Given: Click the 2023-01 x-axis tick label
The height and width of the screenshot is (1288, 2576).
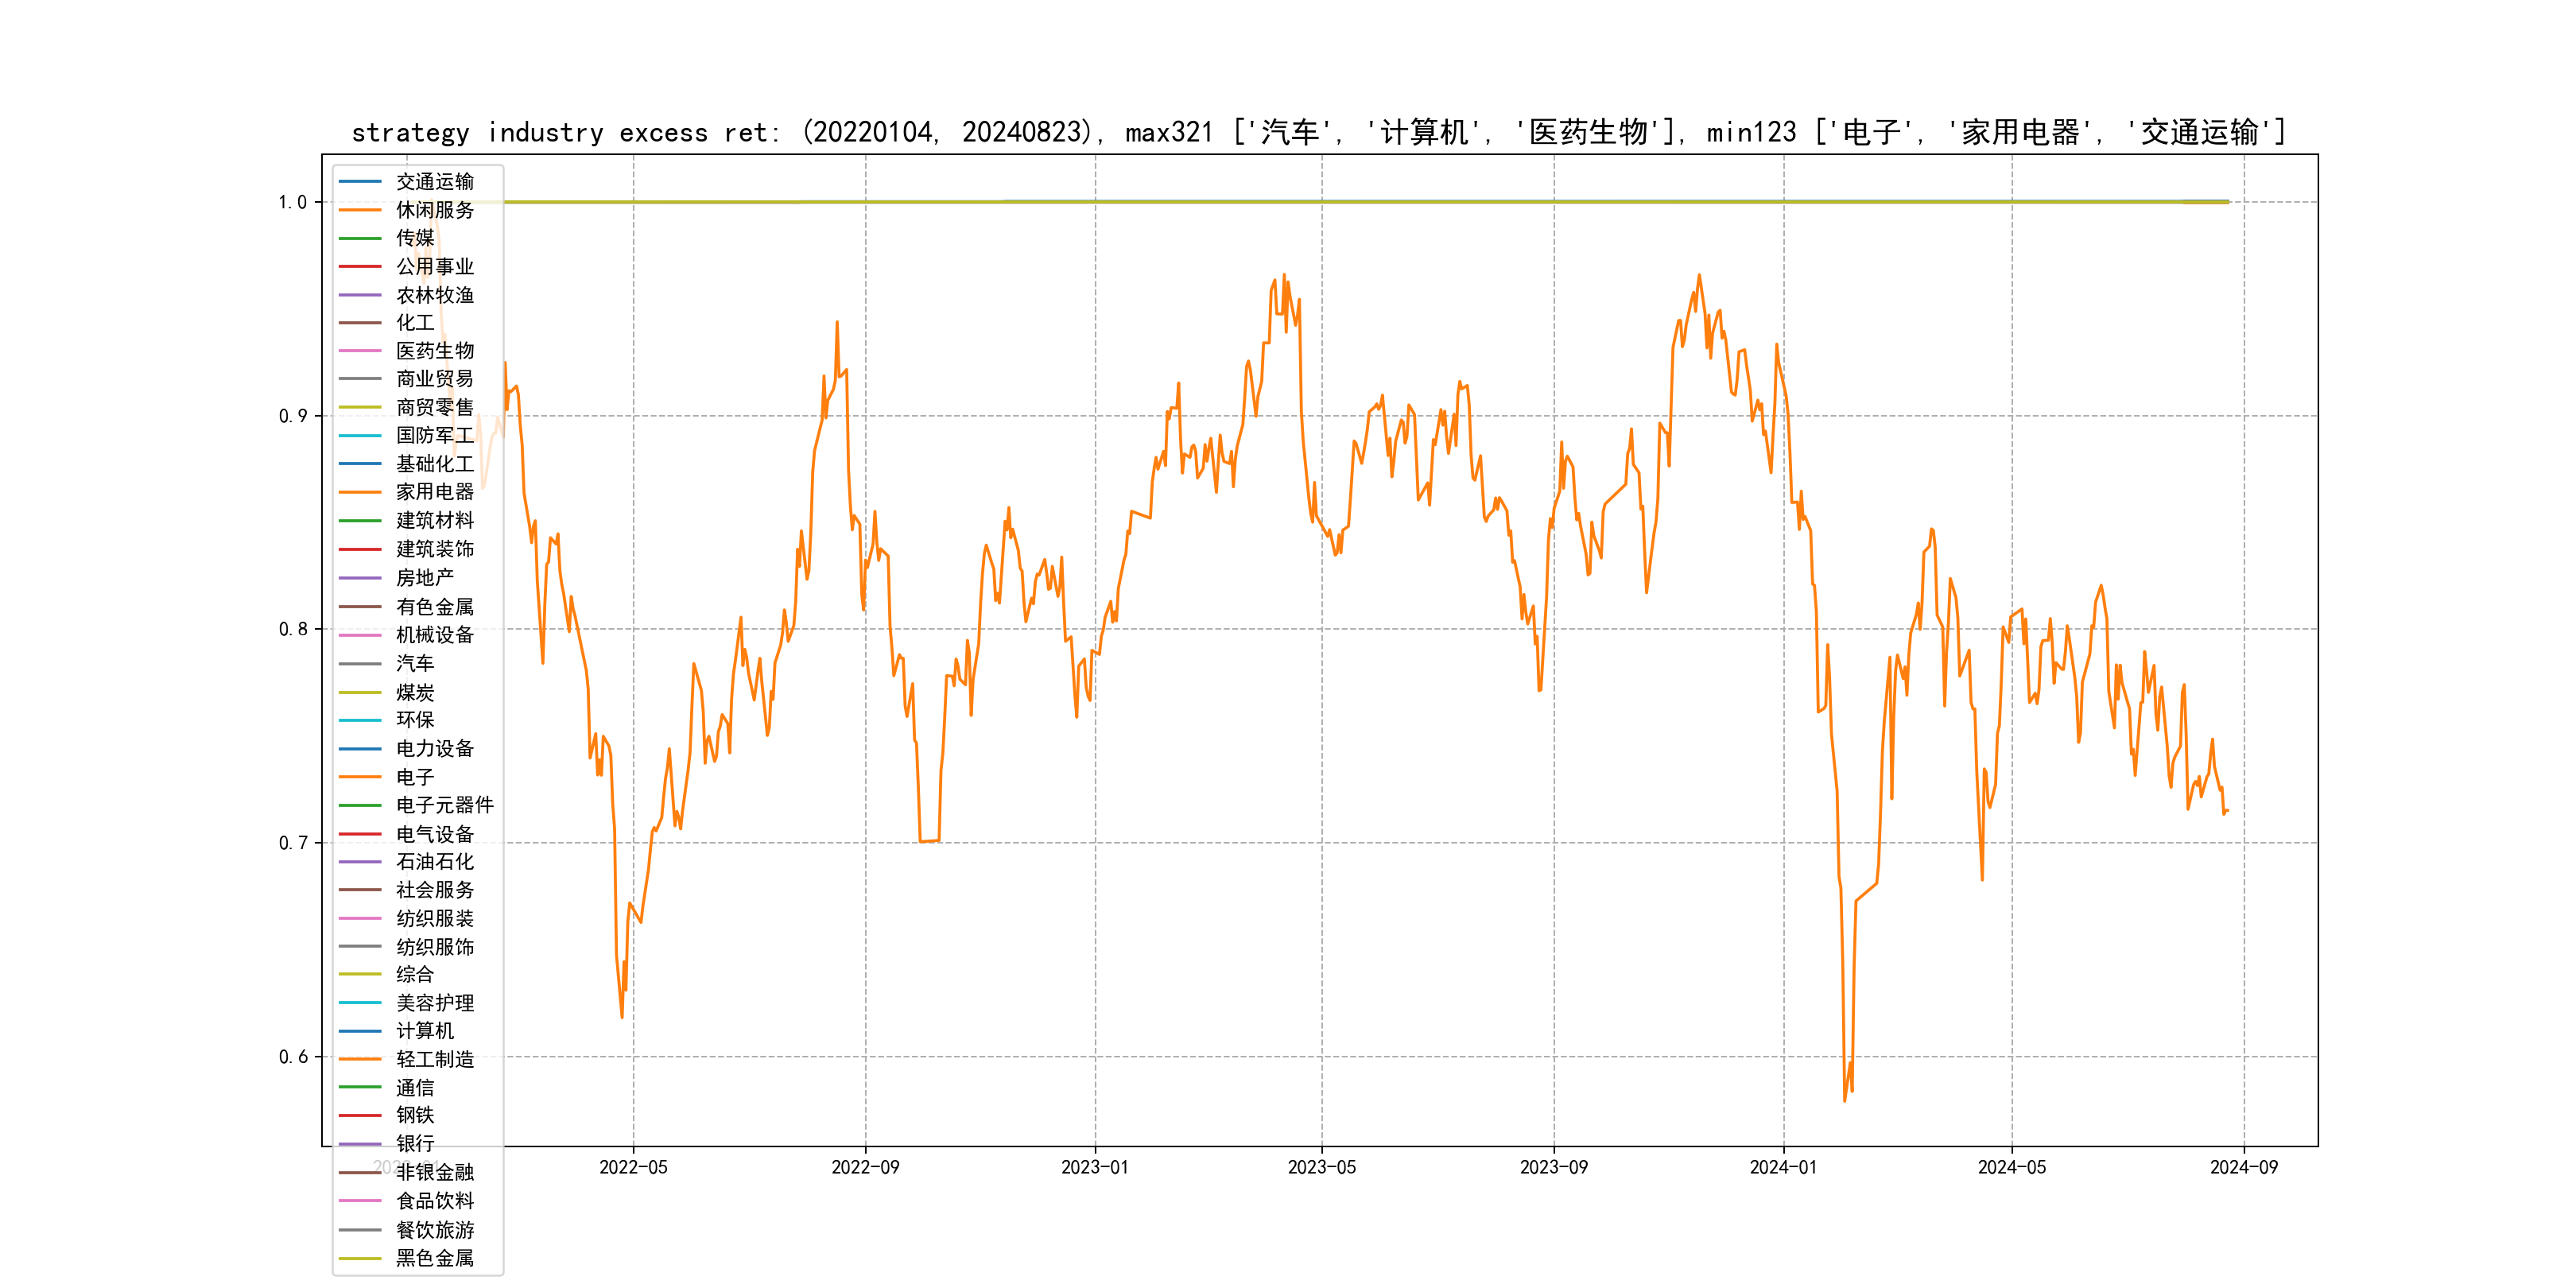Looking at the screenshot, I should click(x=1094, y=1167).
